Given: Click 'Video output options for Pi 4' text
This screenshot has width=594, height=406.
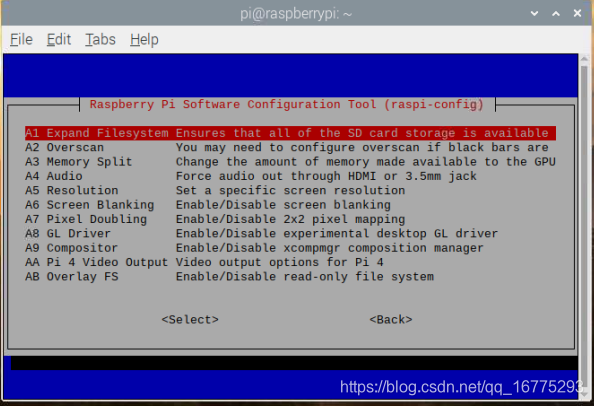Looking at the screenshot, I should coord(280,262).
